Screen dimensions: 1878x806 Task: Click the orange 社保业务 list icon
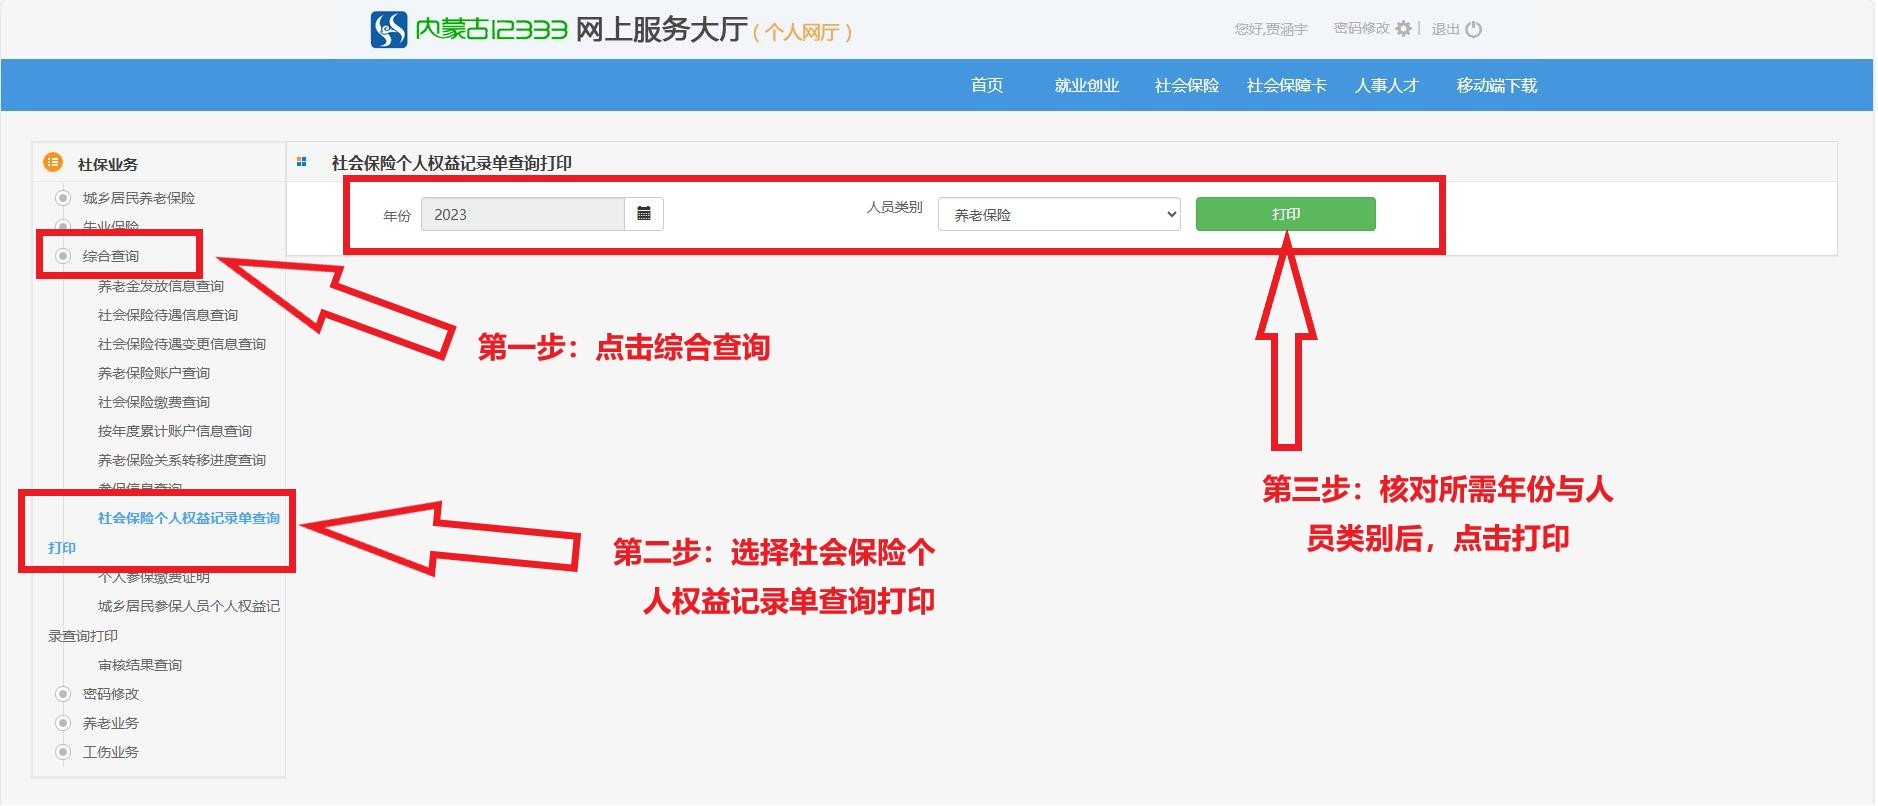(x=53, y=163)
